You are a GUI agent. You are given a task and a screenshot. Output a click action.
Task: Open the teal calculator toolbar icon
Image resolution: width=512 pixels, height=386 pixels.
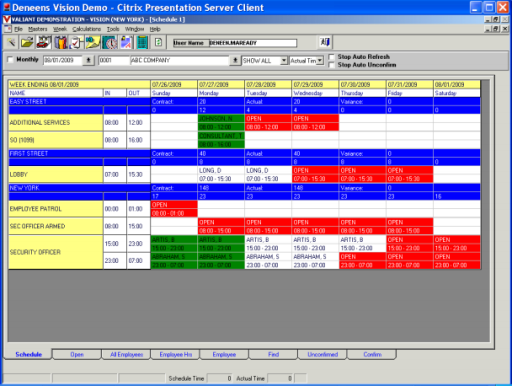click(142, 43)
